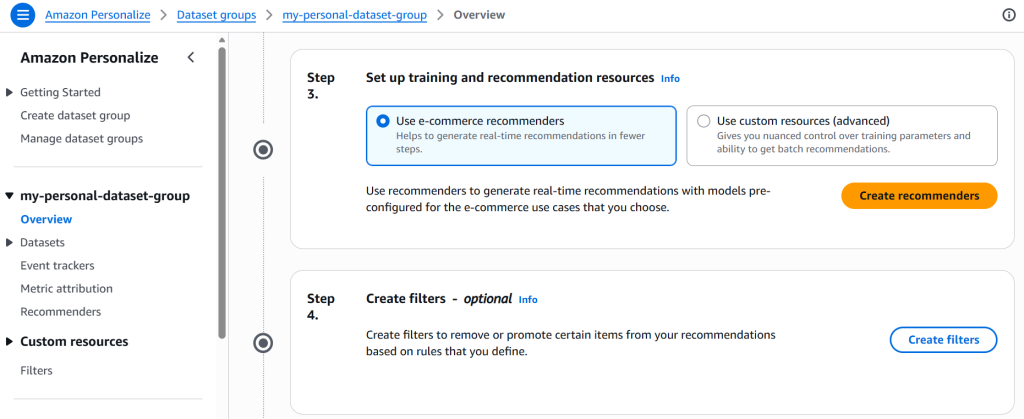Click the Getting Started label in sidebar
The width and height of the screenshot is (1024, 419).
point(60,93)
